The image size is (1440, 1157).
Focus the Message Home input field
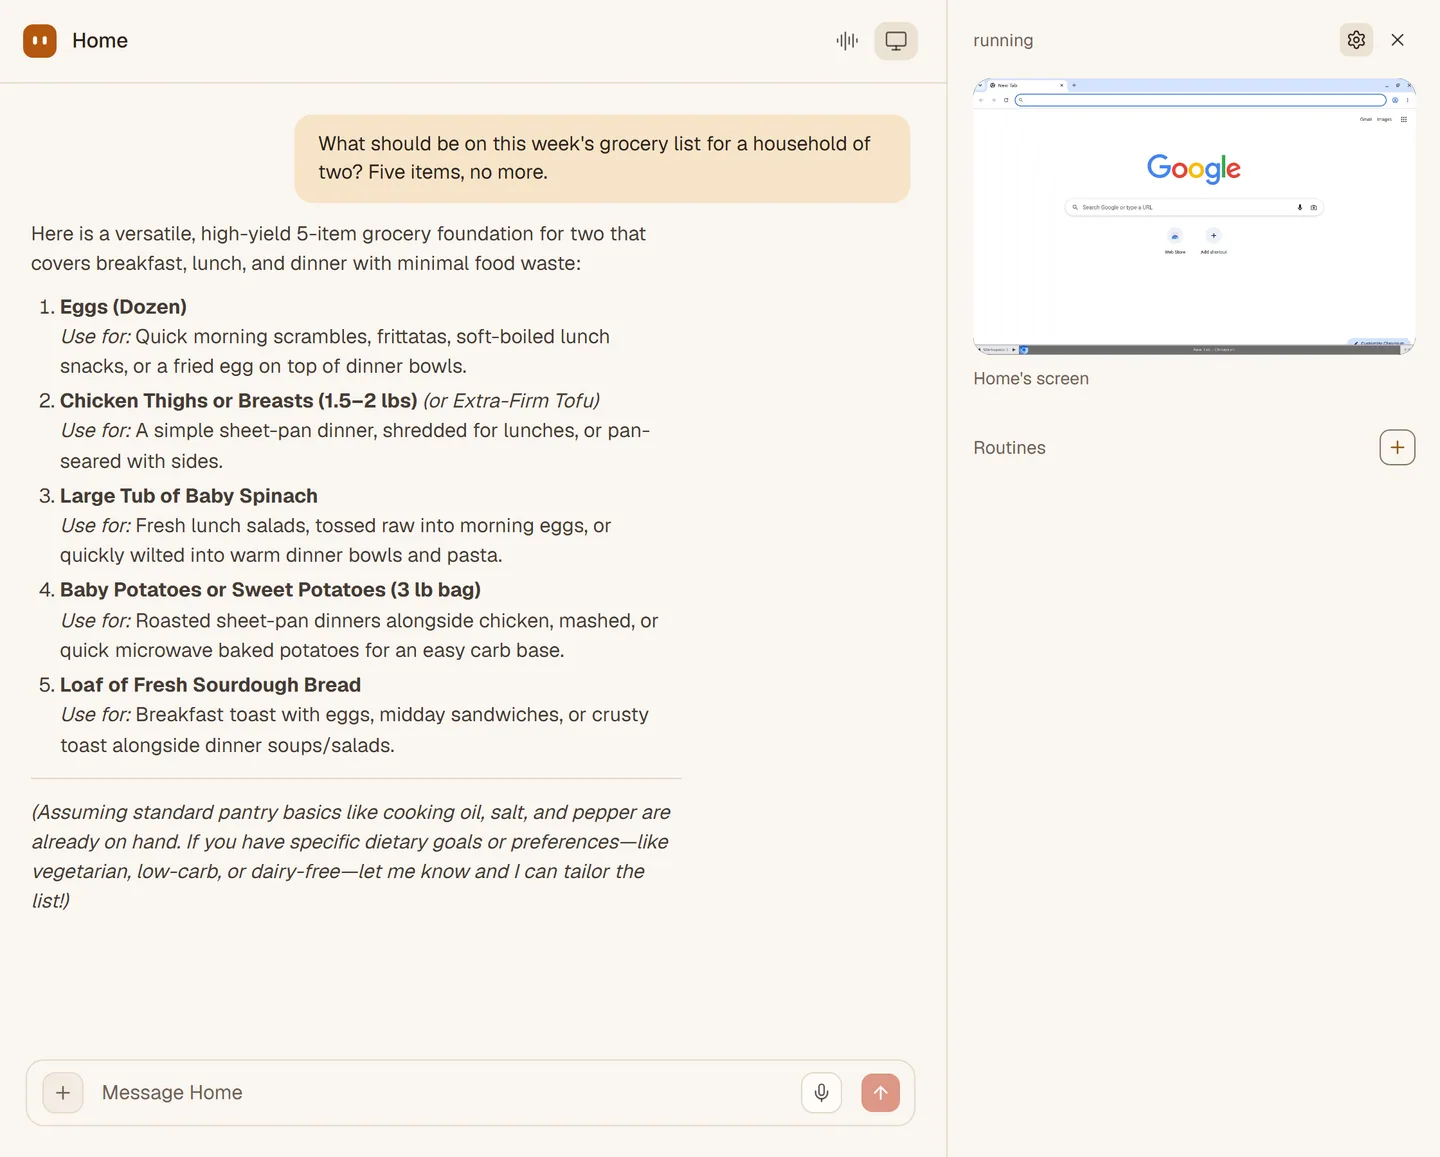[440, 1093]
